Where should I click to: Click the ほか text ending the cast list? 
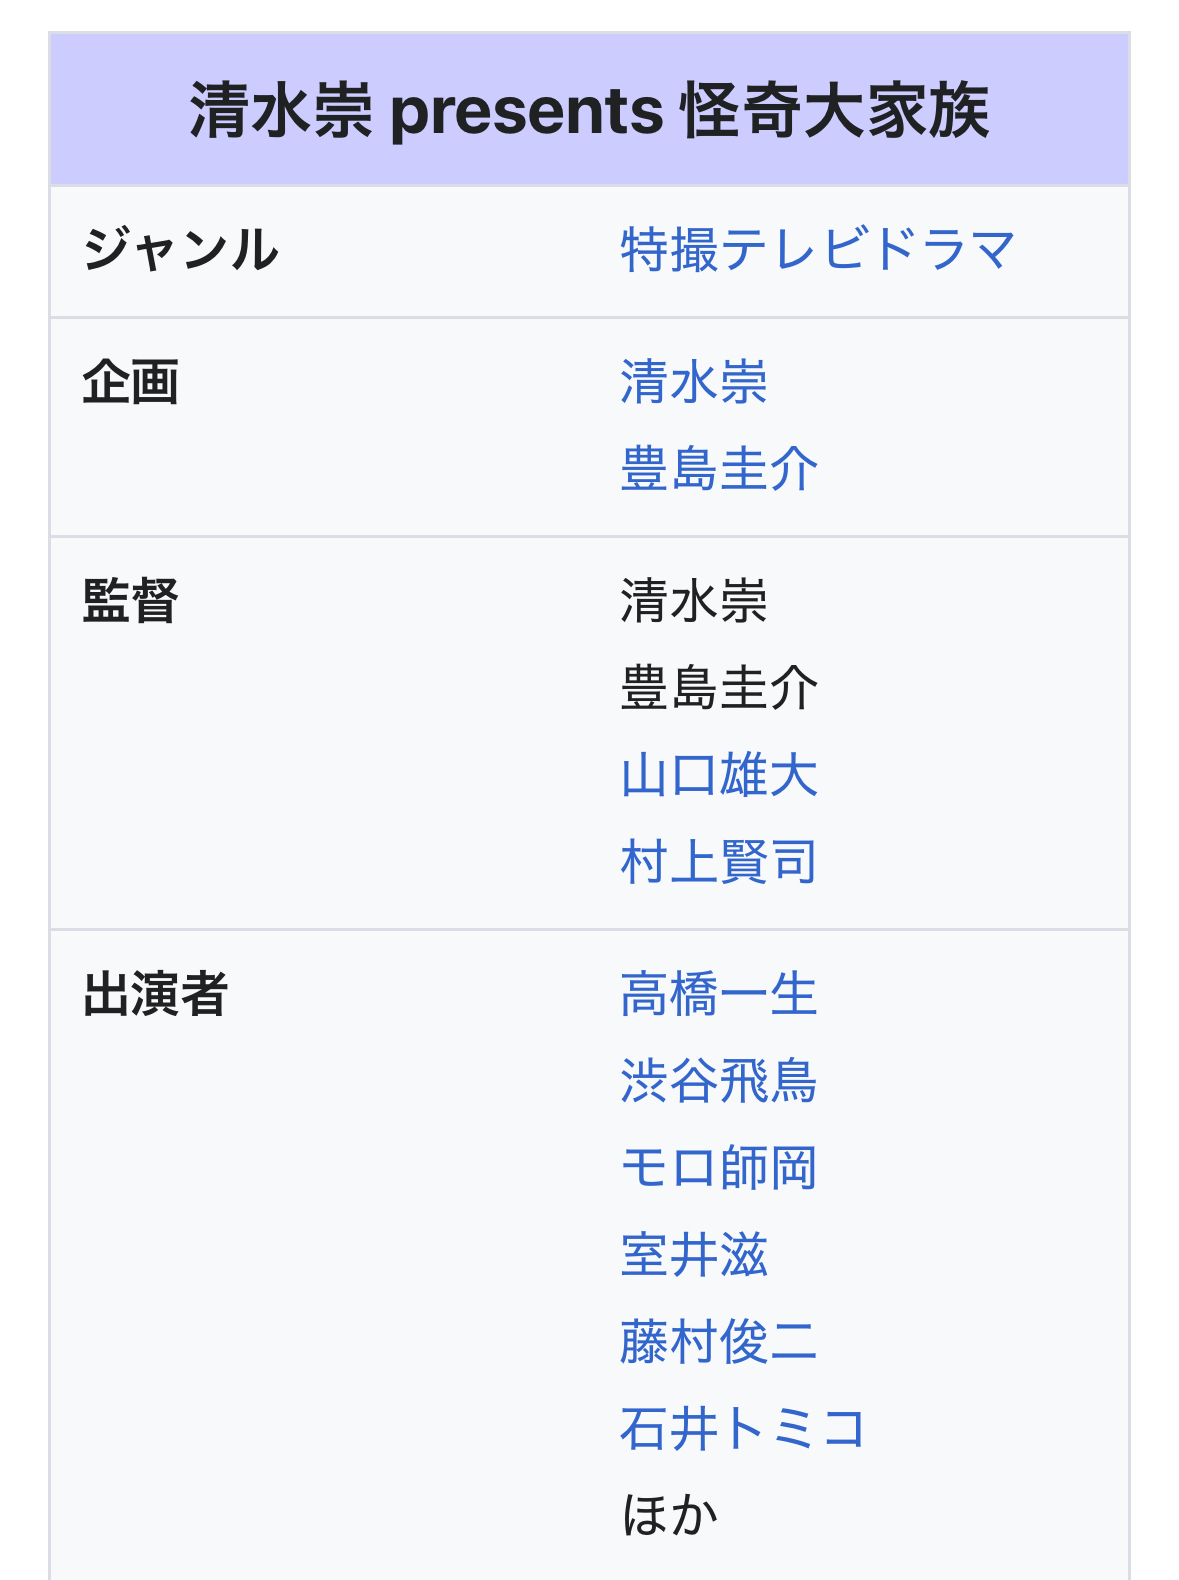click(669, 1515)
